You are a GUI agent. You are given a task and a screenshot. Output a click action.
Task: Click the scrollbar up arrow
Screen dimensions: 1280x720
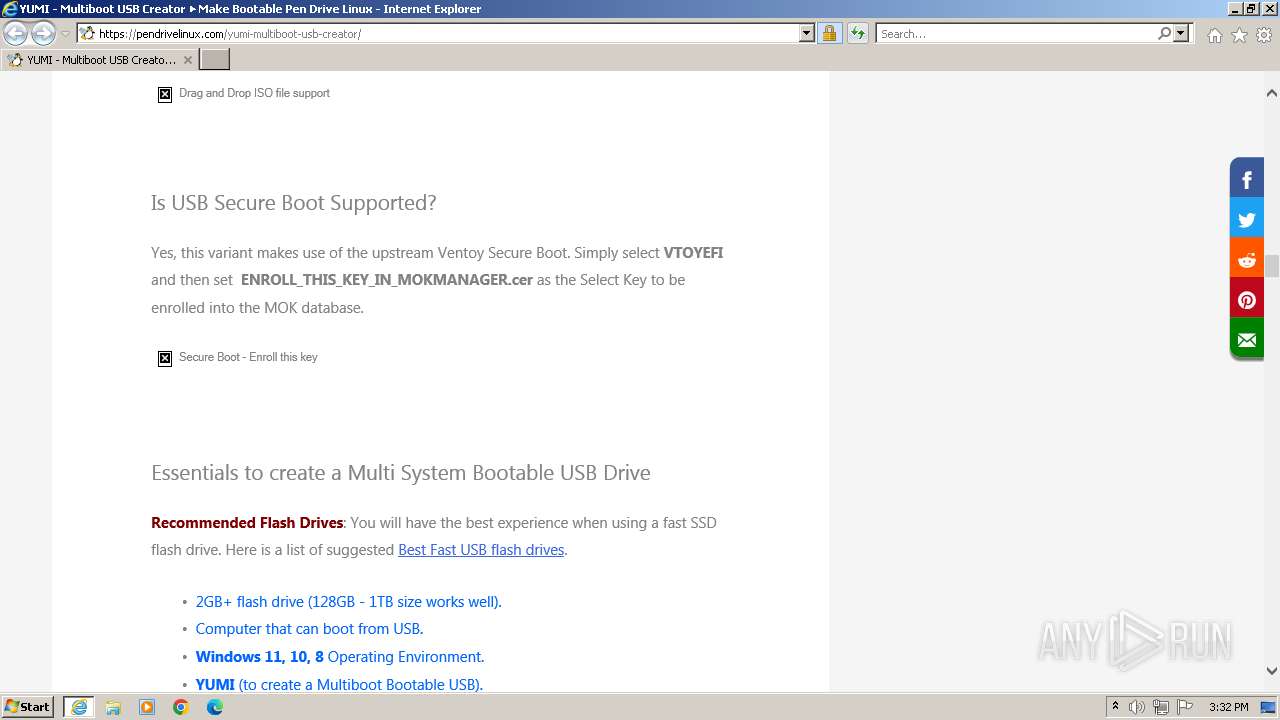(1272, 93)
